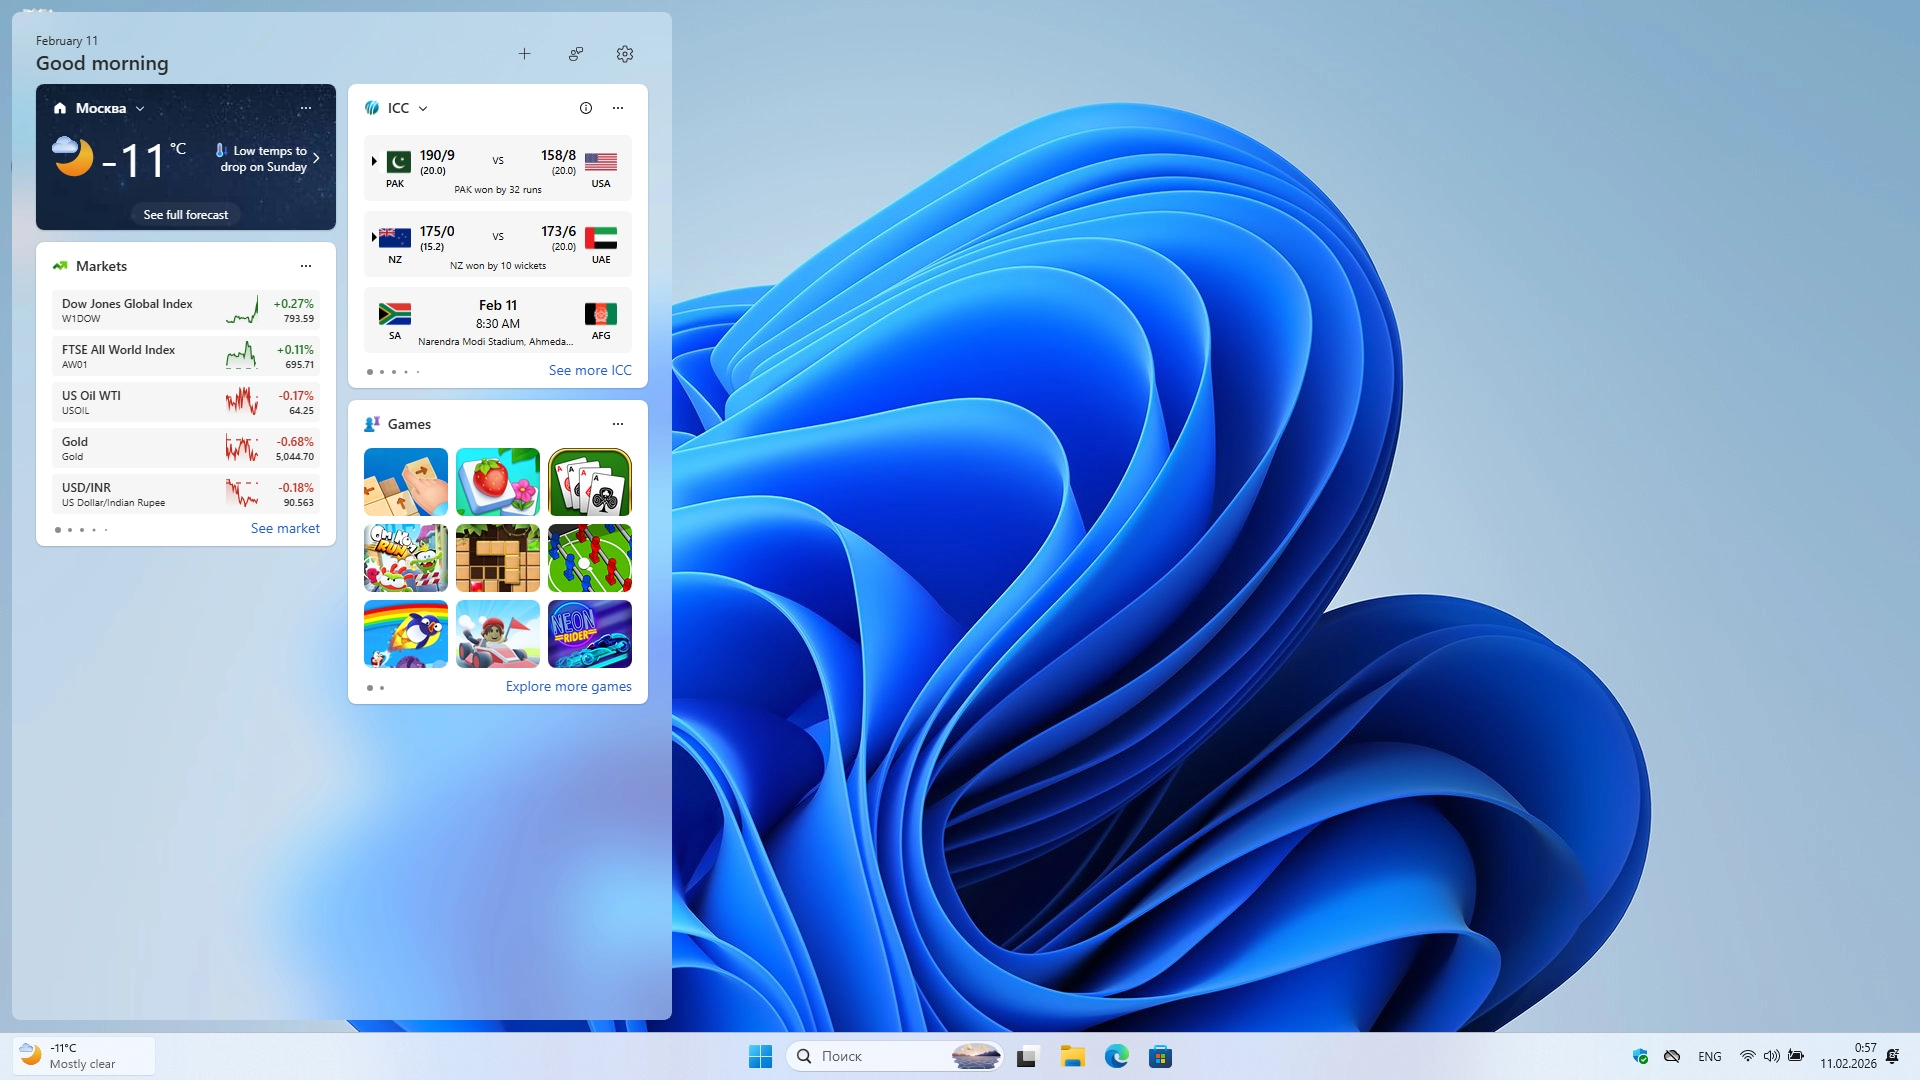The width and height of the screenshot is (1920, 1080).
Task: Launch the Neon Rider game tile
Action: click(589, 634)
